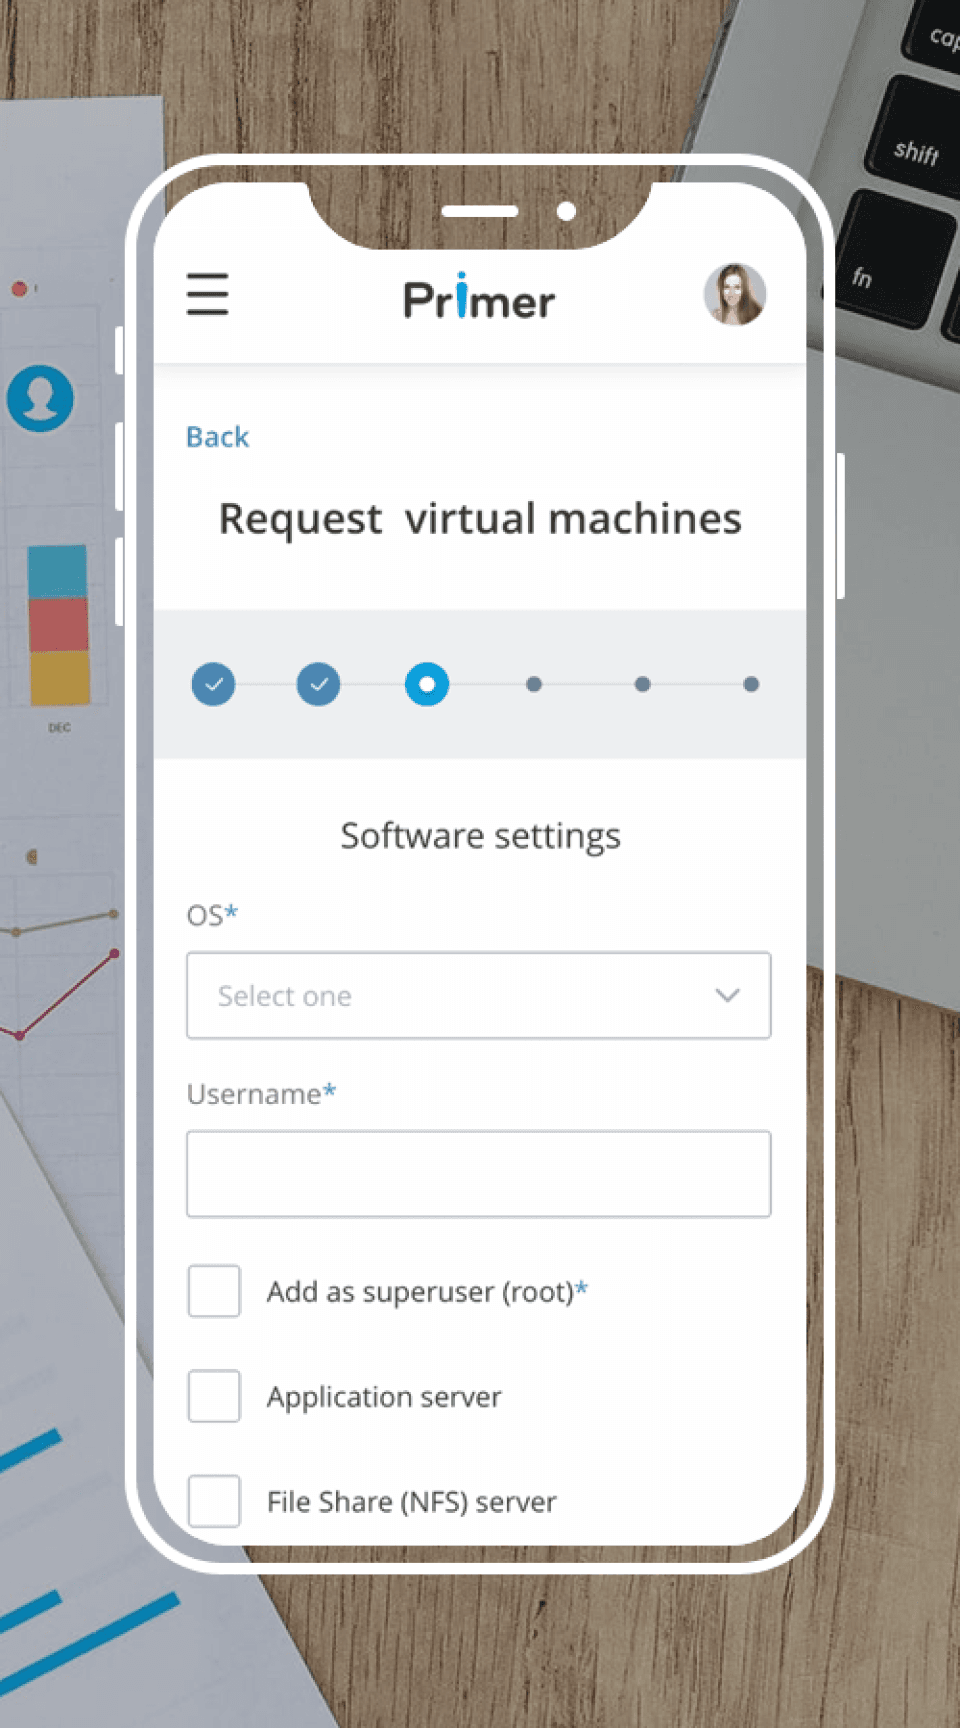This screenshot has width=960, height=1728.
Task: Open the hamburger menu
Action: [x=207, y=294]
